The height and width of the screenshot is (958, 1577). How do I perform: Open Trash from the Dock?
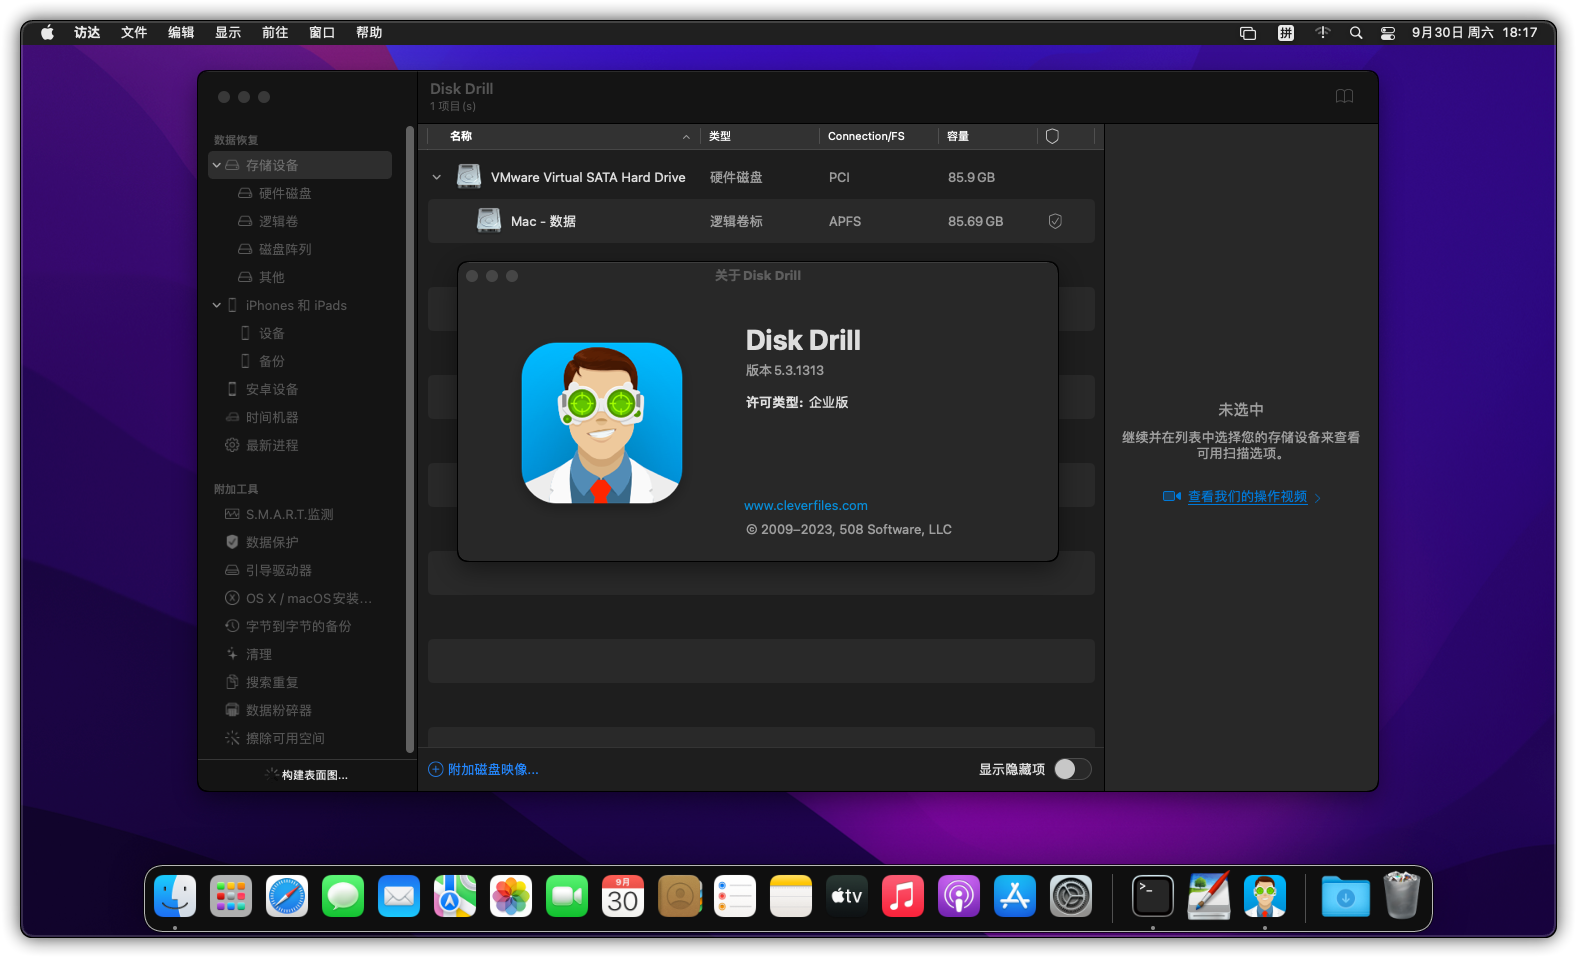click(x=1401, y=896)
